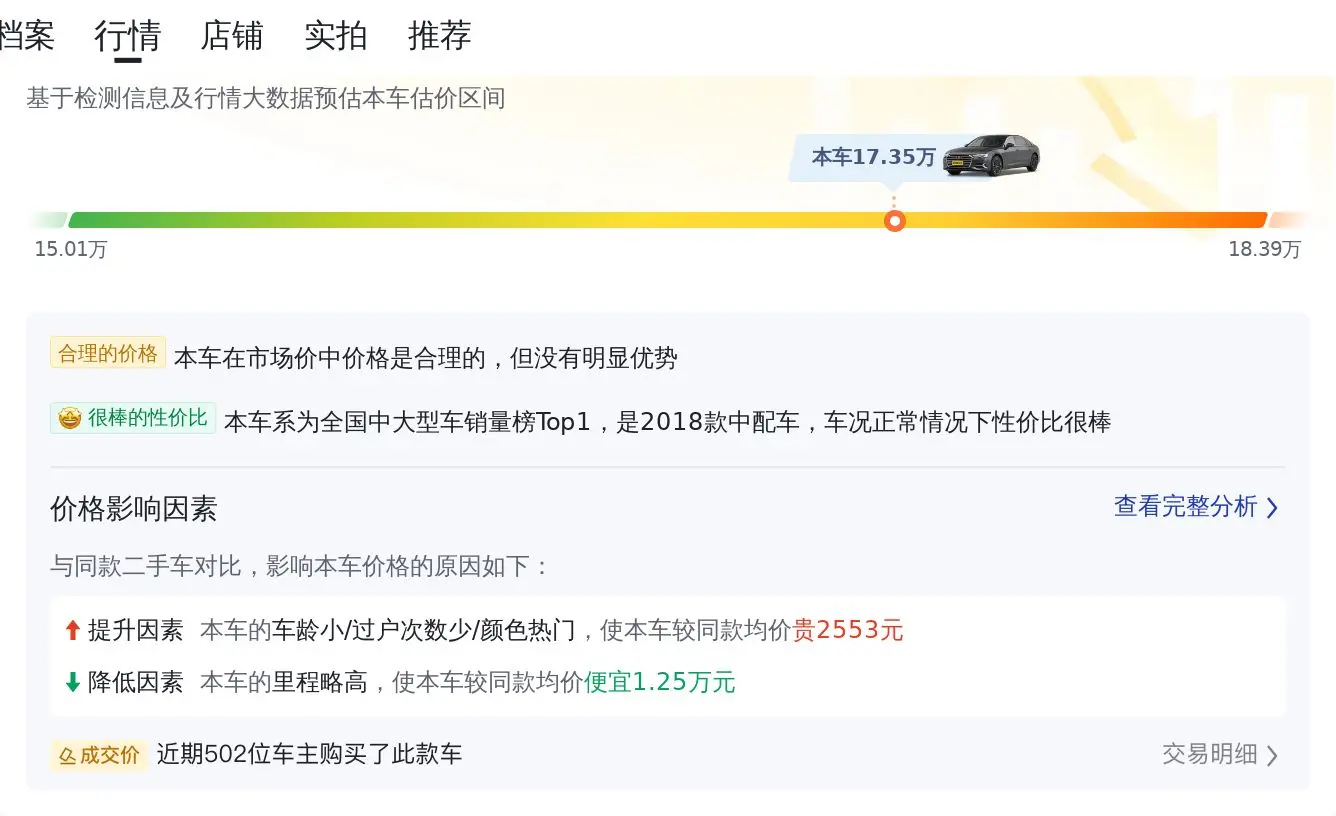Image resolution: width=1336 pixels, height=816 pixels.
Task: Click the 降低因素 label
Action: 136,683
